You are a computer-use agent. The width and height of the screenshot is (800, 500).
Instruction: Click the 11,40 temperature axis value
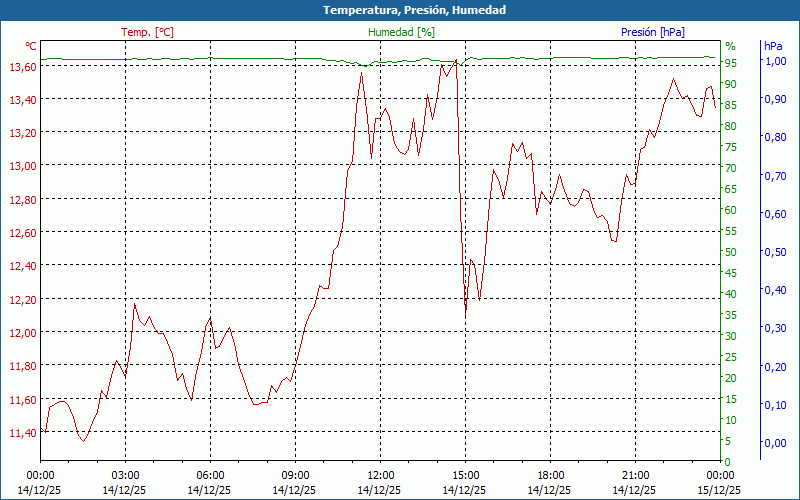[22, 433]
